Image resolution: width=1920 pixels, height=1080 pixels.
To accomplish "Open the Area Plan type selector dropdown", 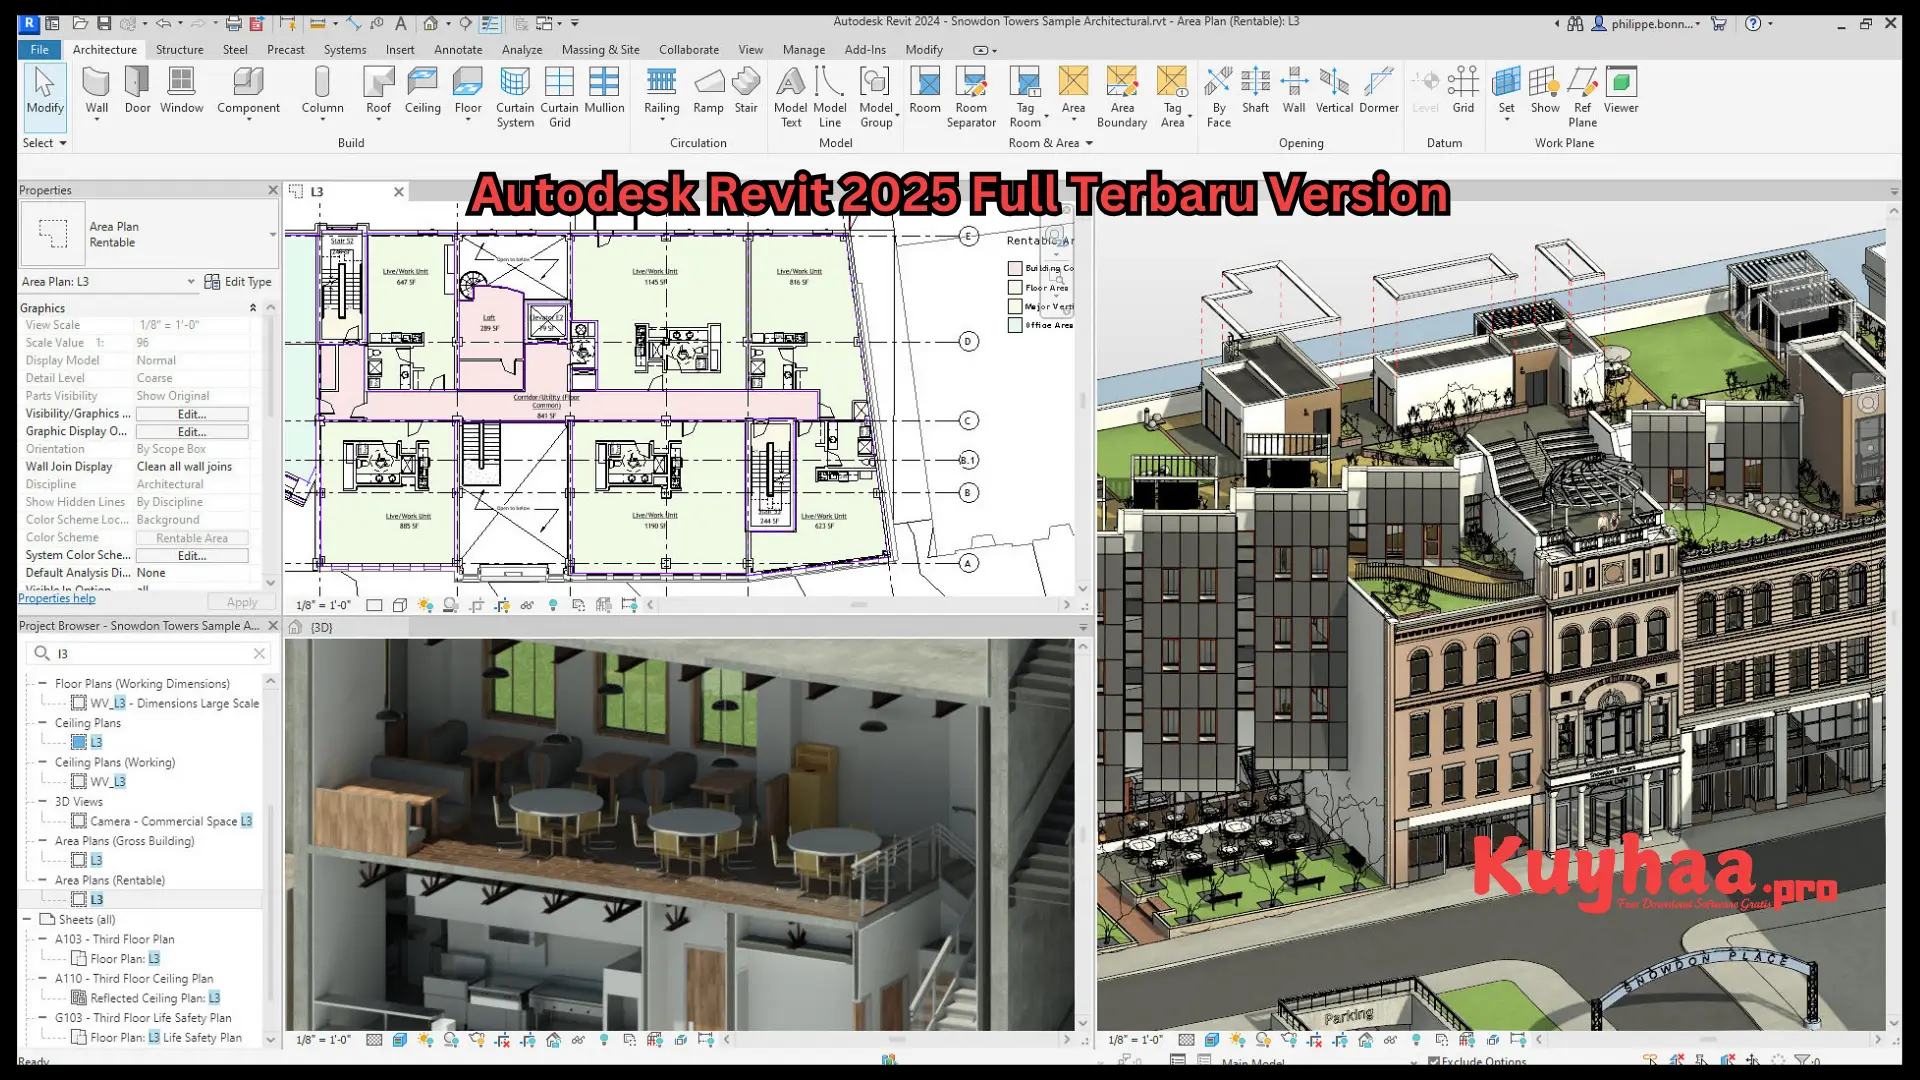I will point(193,281).
